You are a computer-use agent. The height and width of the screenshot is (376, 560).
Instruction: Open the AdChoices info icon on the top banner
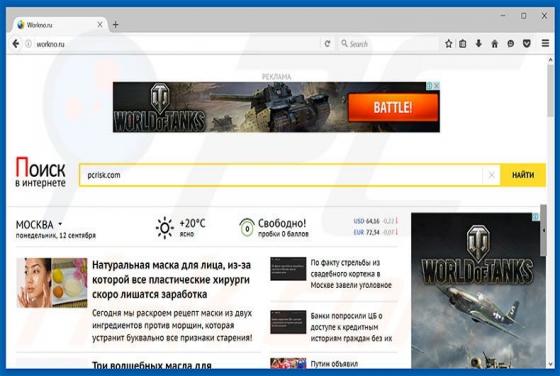click(430, 85)
